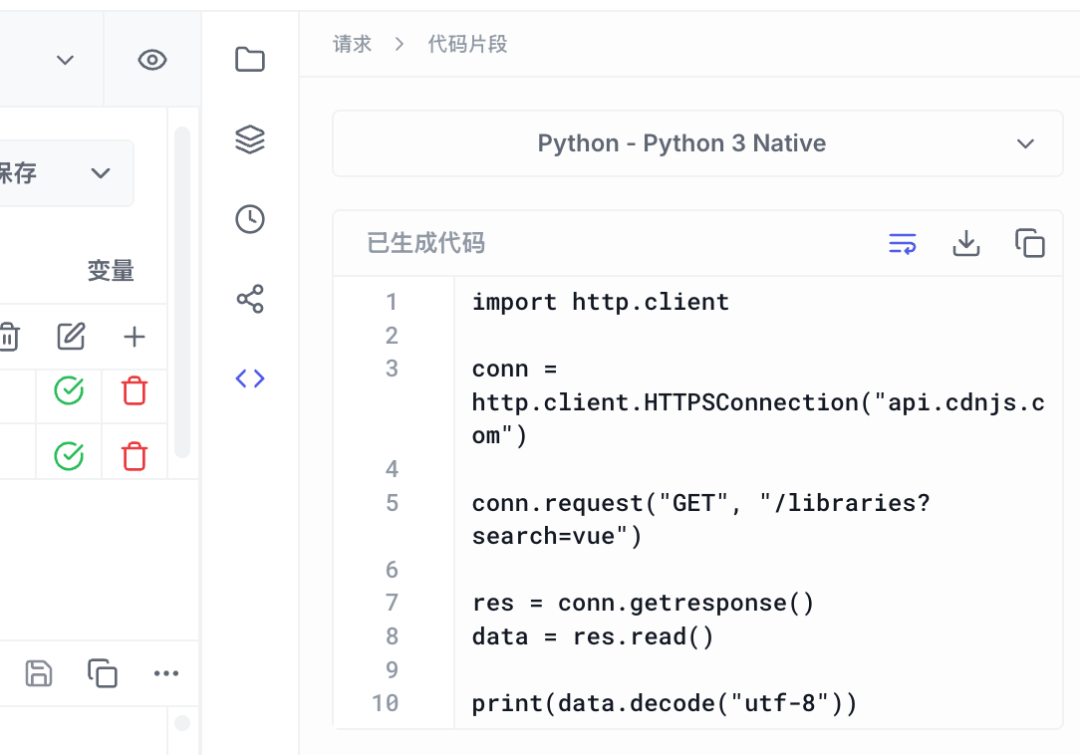This screenshot has width=1080, height=755.
Task: Open the chevron dropdown at top left
Action: point(65,60)
